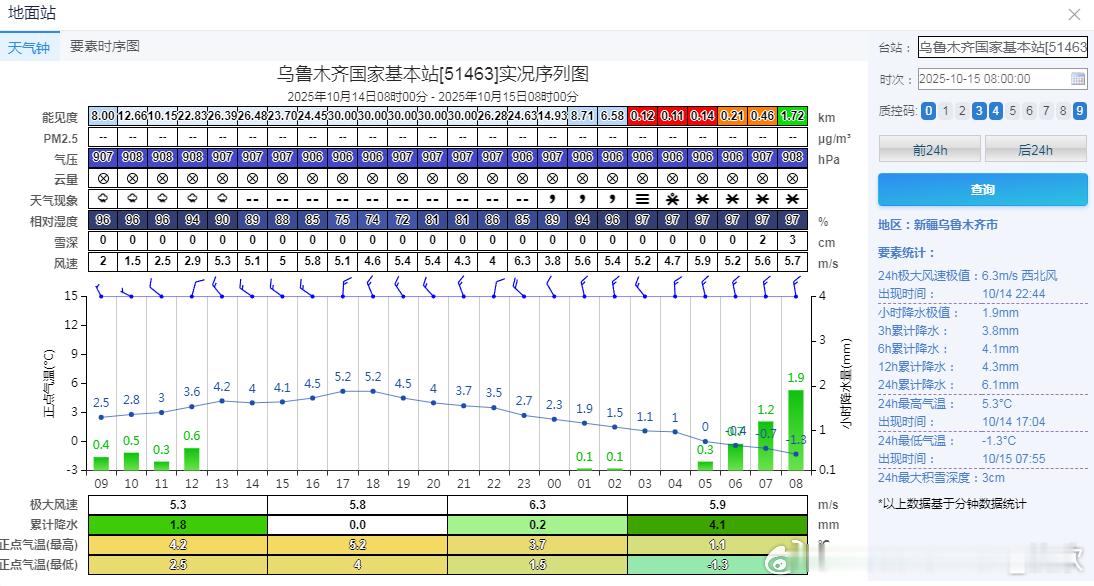Viewport: 1094px width, 586px height.
Task: Toggle quality code 3
Action: (x=979, y=111)
